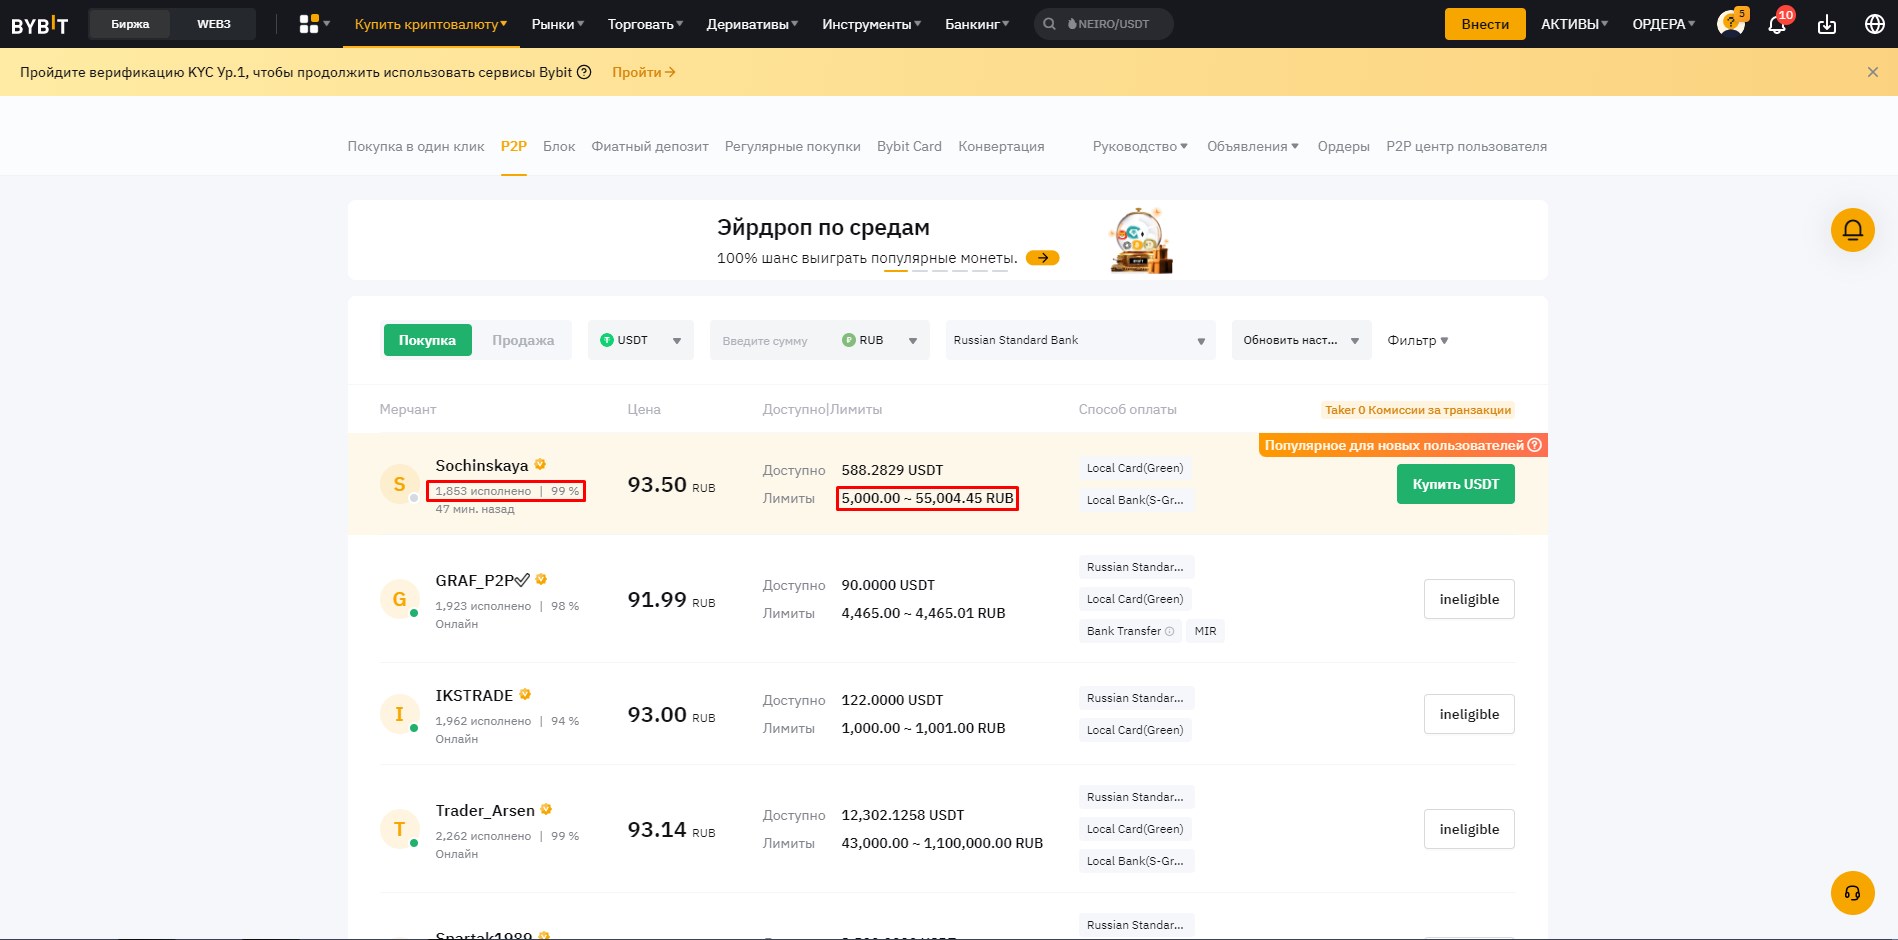Click GRAF_P2P merchant avatar
The width and height of the screenshot is (1898, 940).
[399, 599]
